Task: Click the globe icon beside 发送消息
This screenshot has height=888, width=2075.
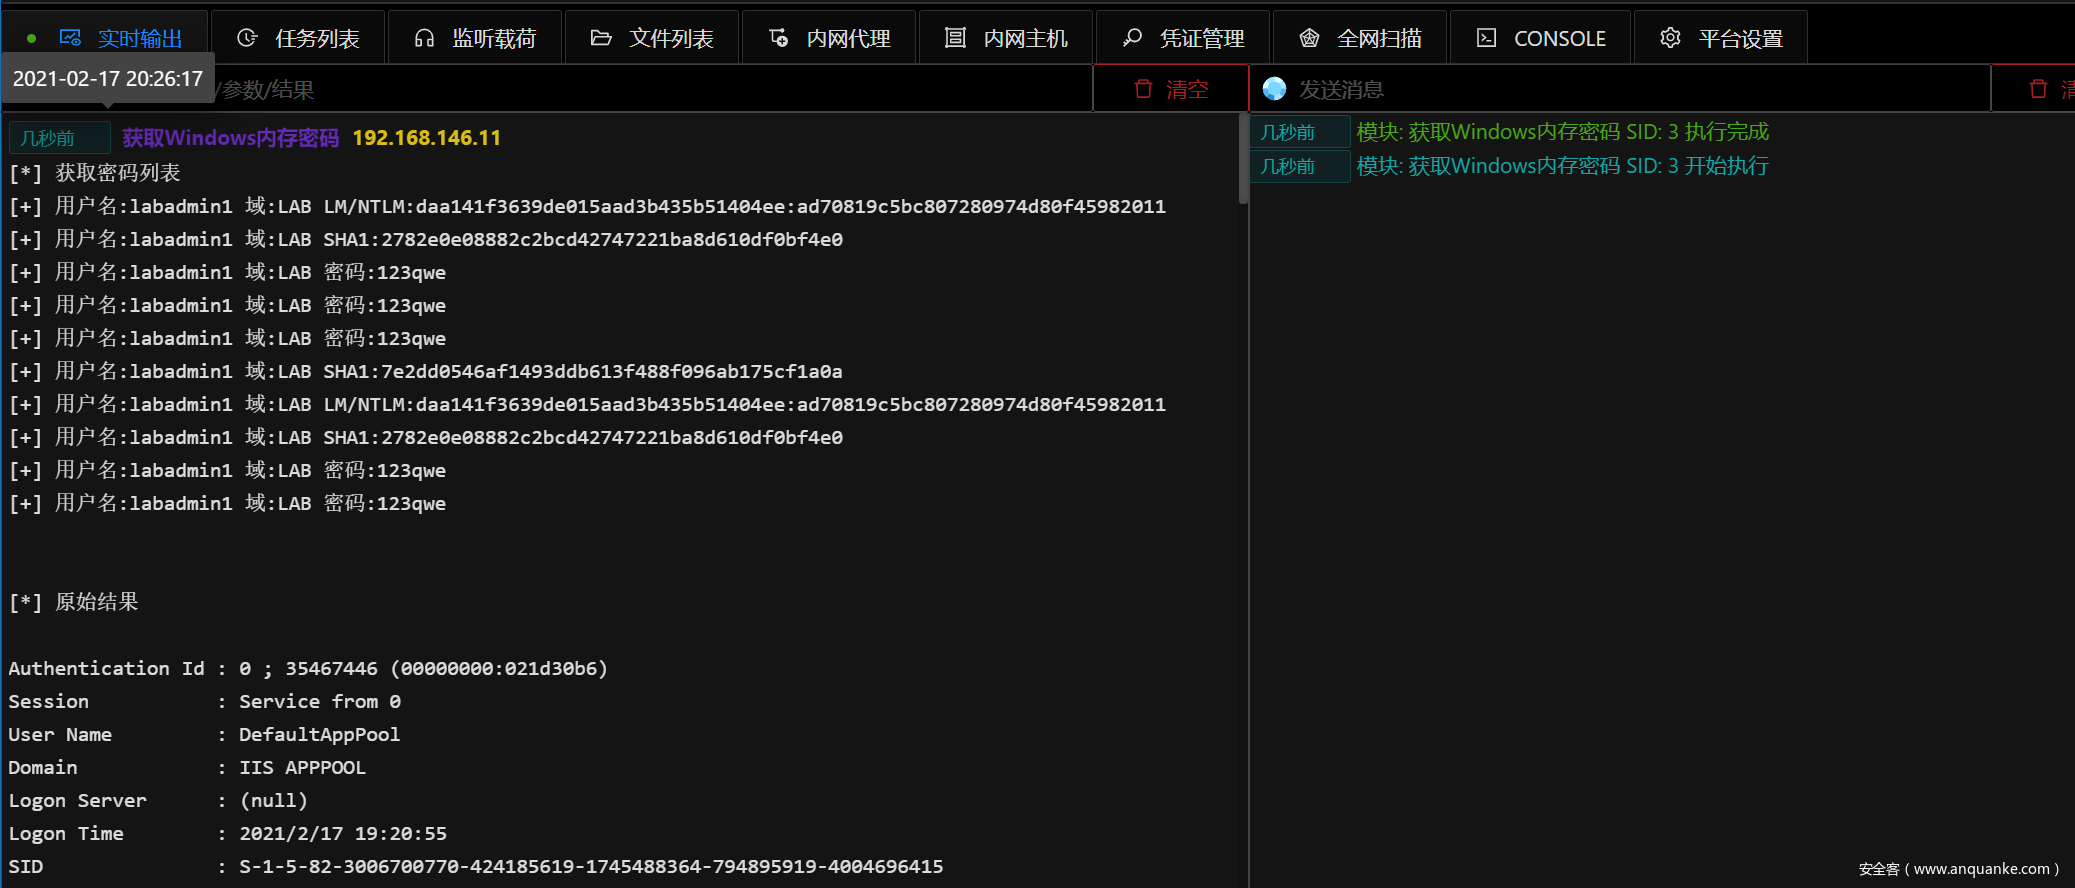Action: (1274, 89)
